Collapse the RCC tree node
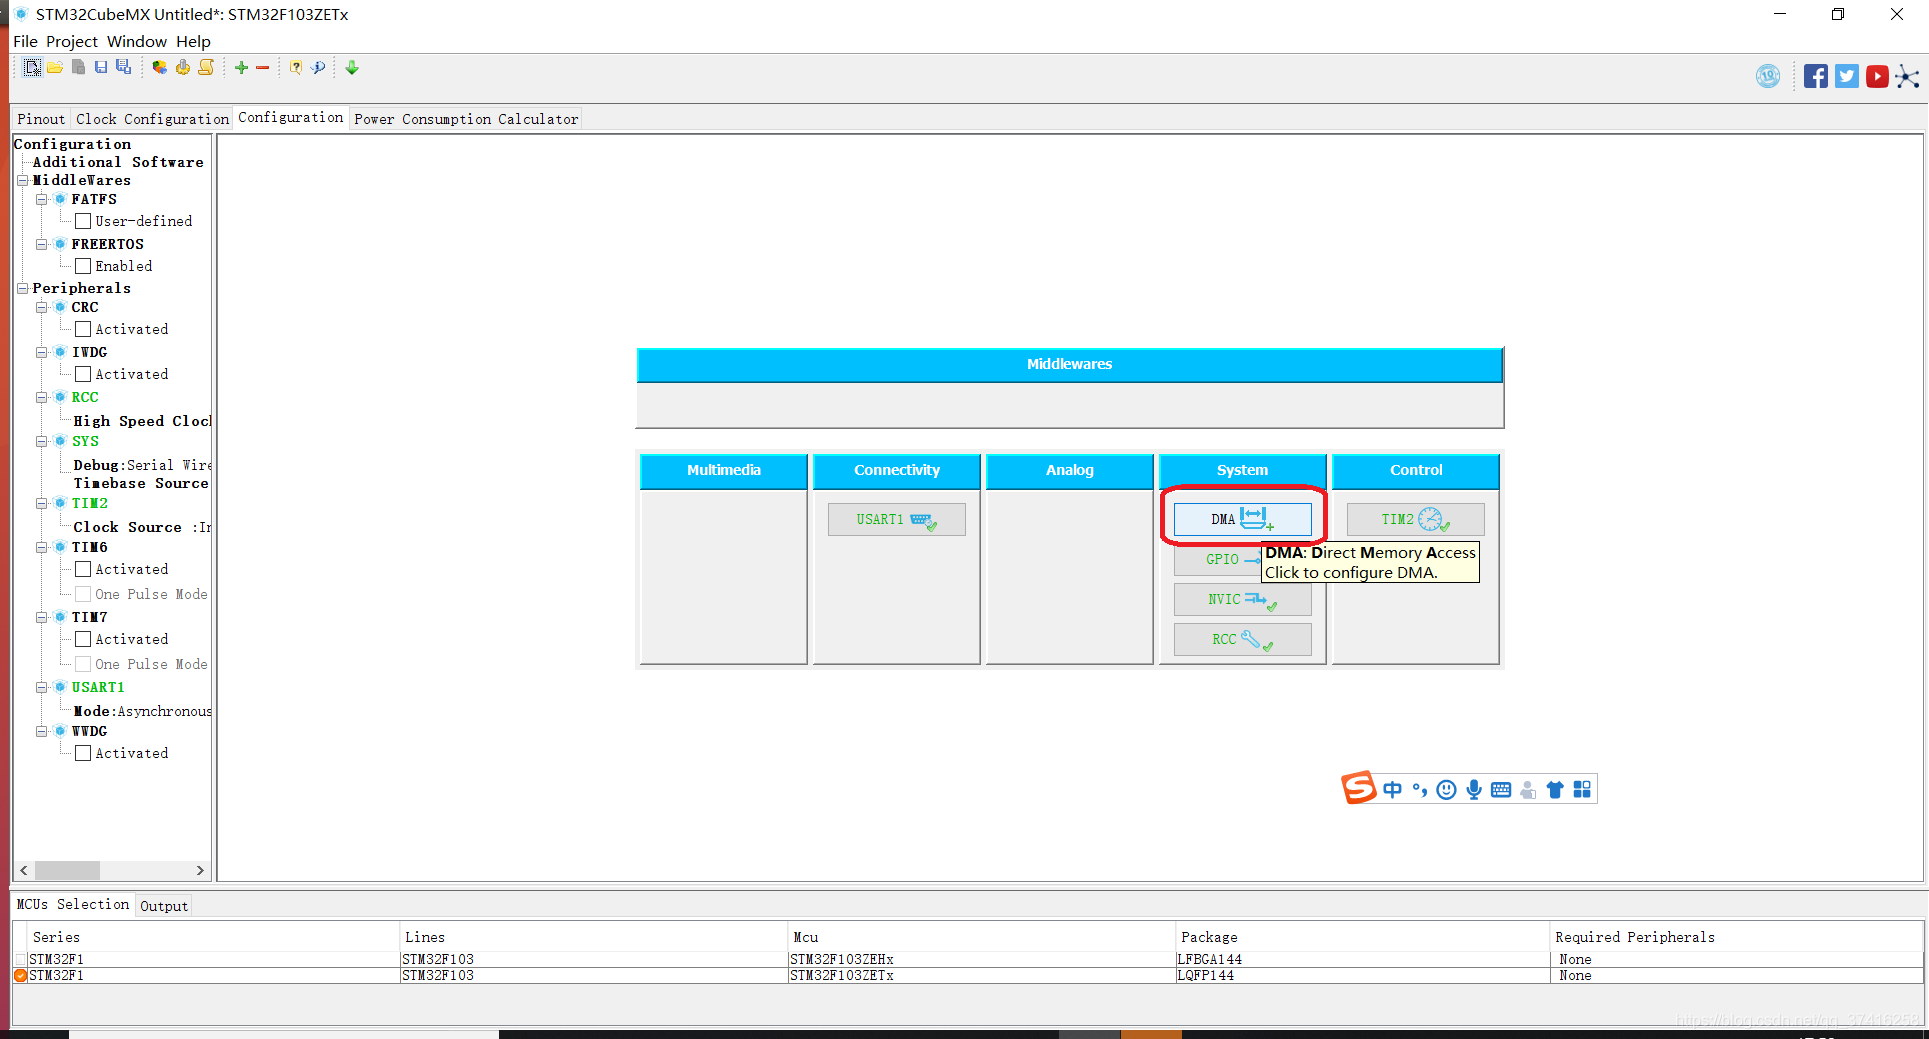The height and width of the screenshot is (1039, 1929). point(42,397)
